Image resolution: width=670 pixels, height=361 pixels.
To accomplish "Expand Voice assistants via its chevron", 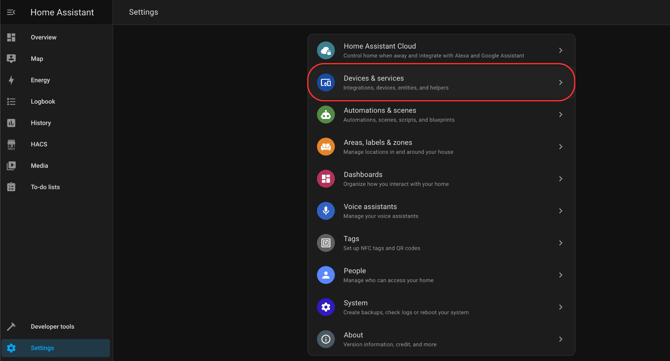I will pyautogui.click(x=560, y=211).
